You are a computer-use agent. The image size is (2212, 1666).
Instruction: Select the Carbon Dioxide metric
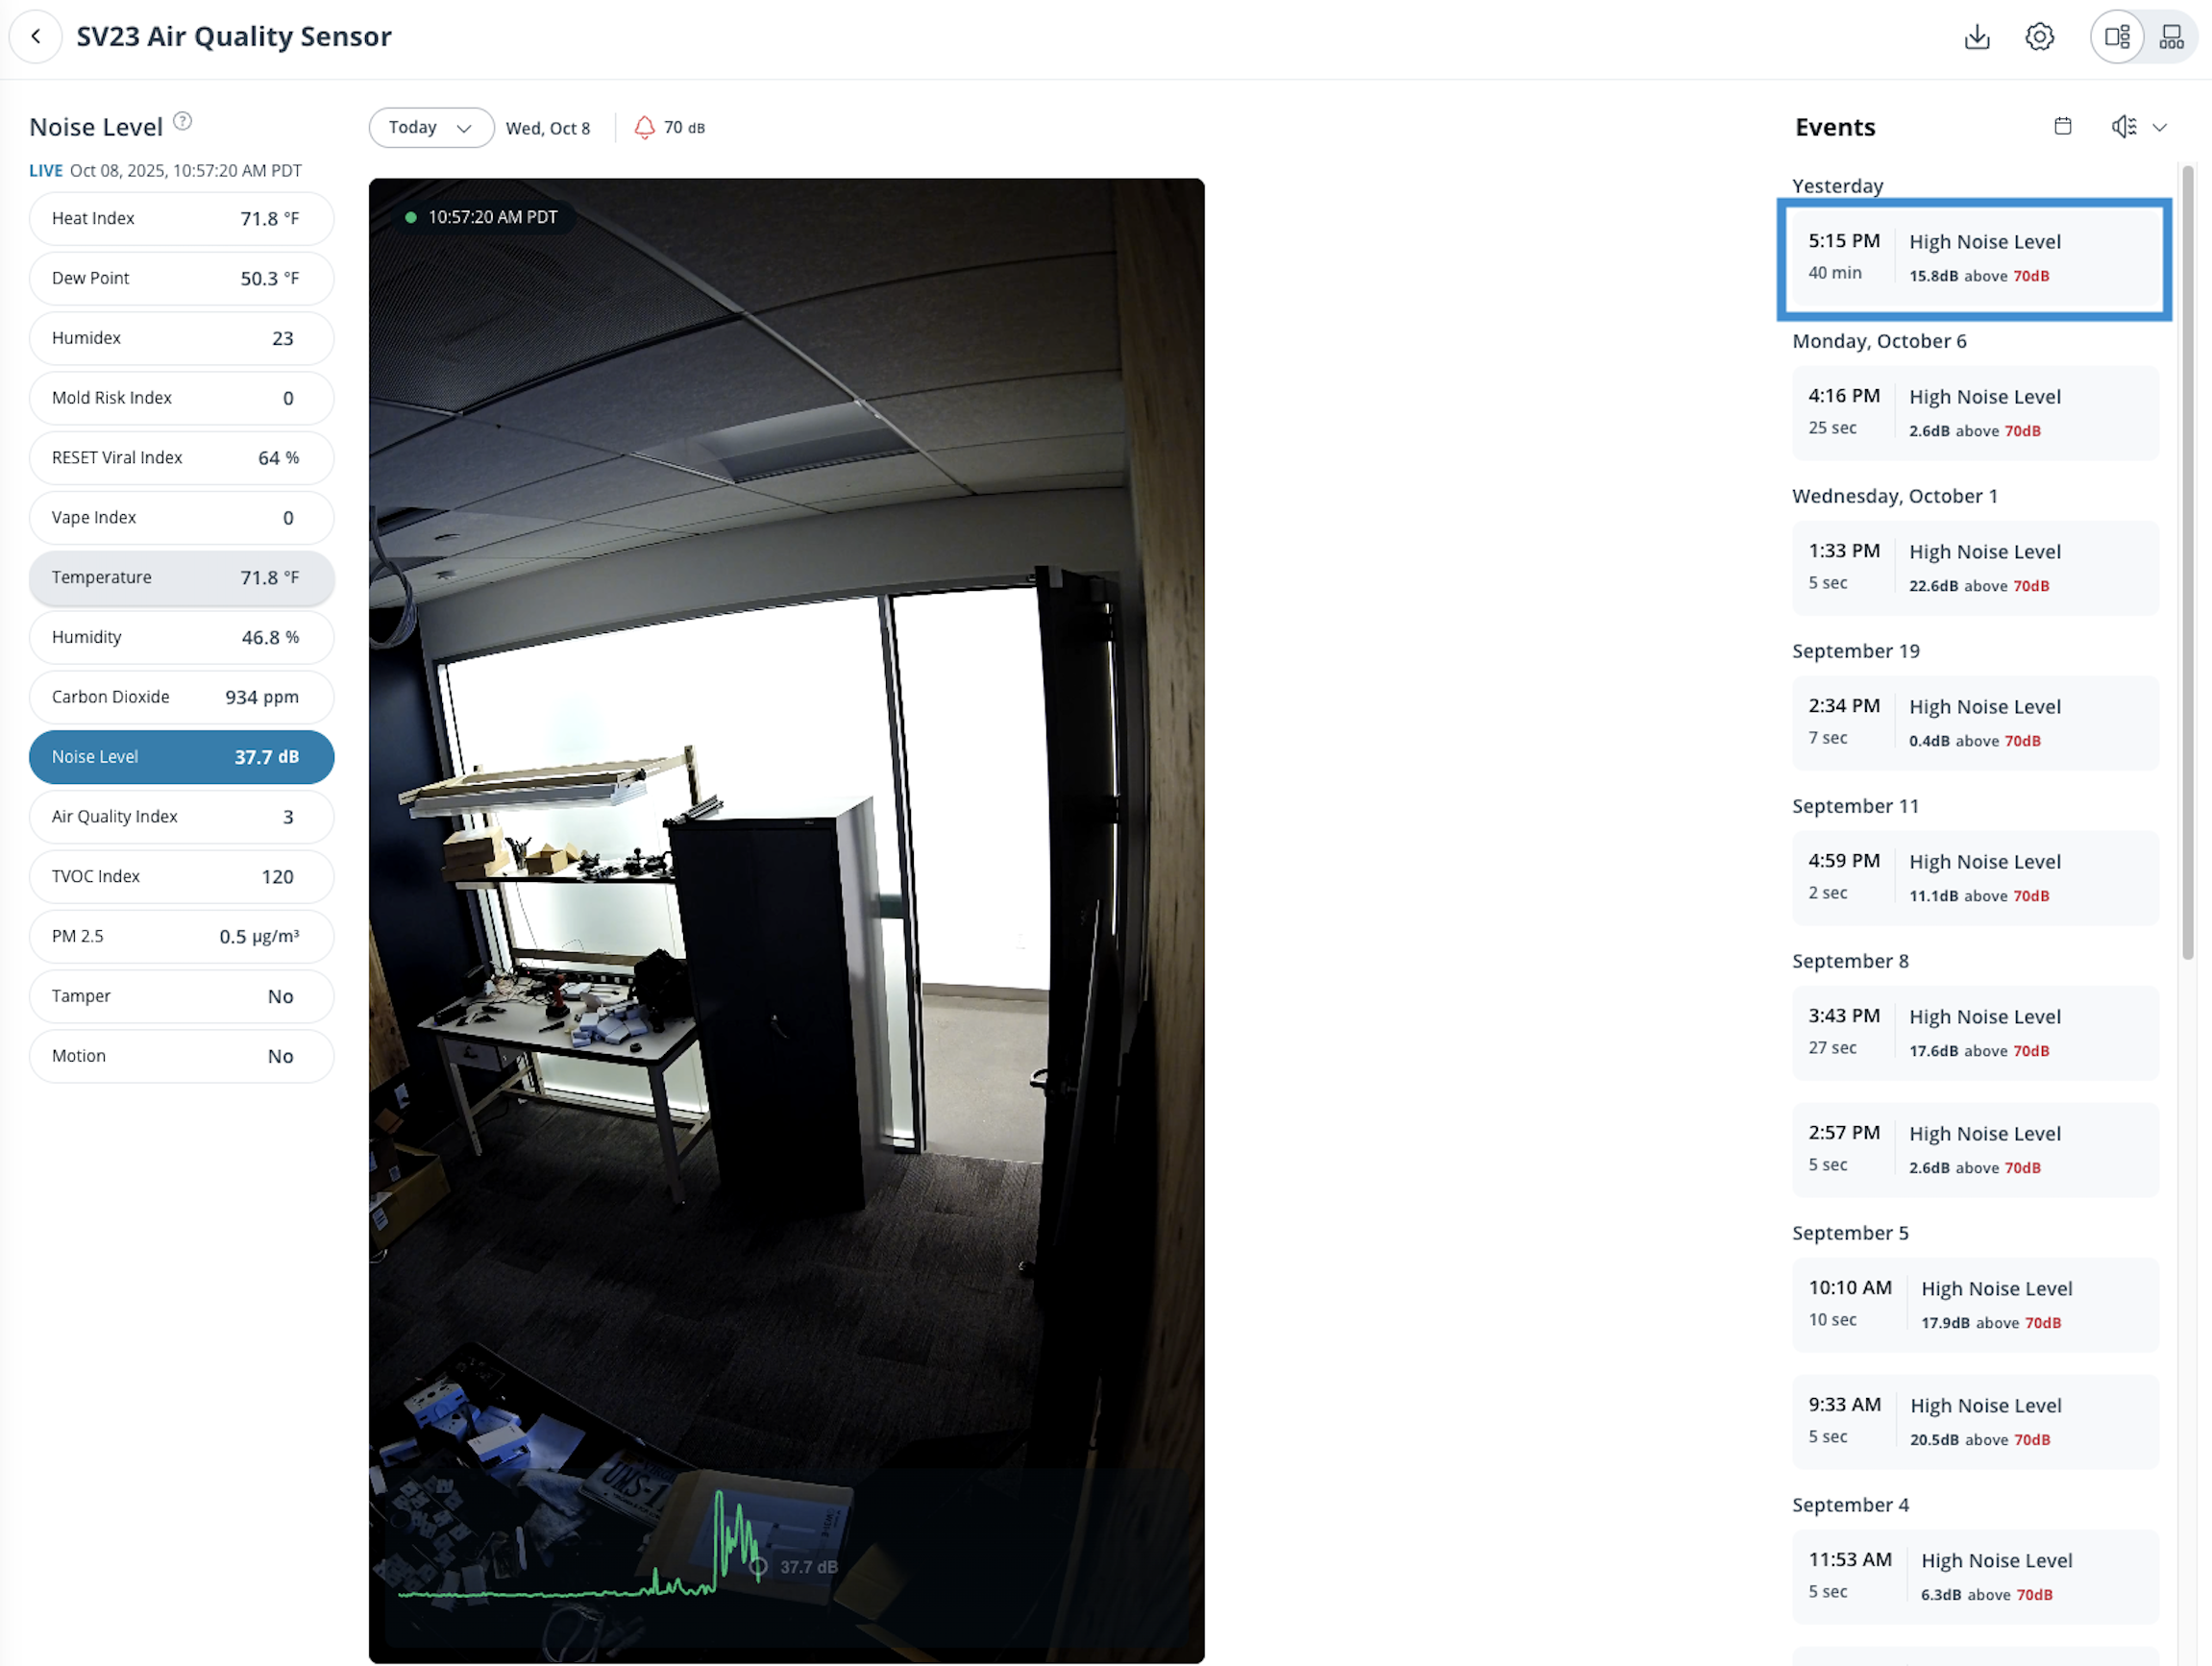(181, 697)
